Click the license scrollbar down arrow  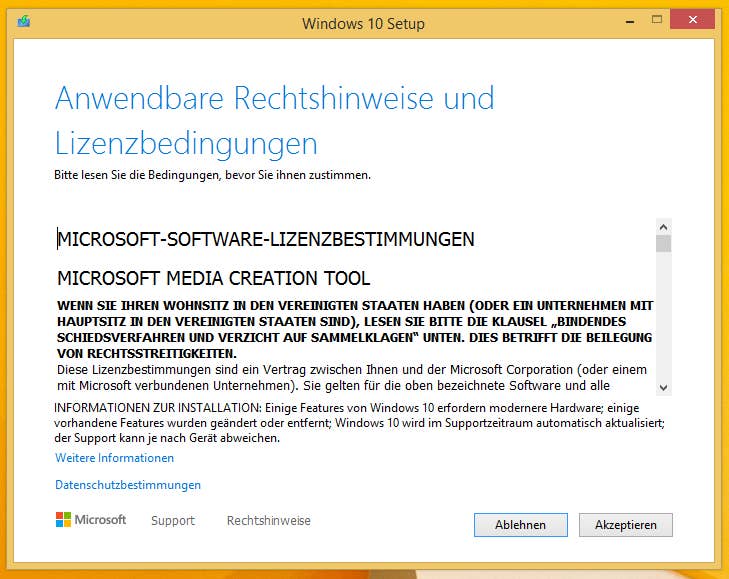663,386
